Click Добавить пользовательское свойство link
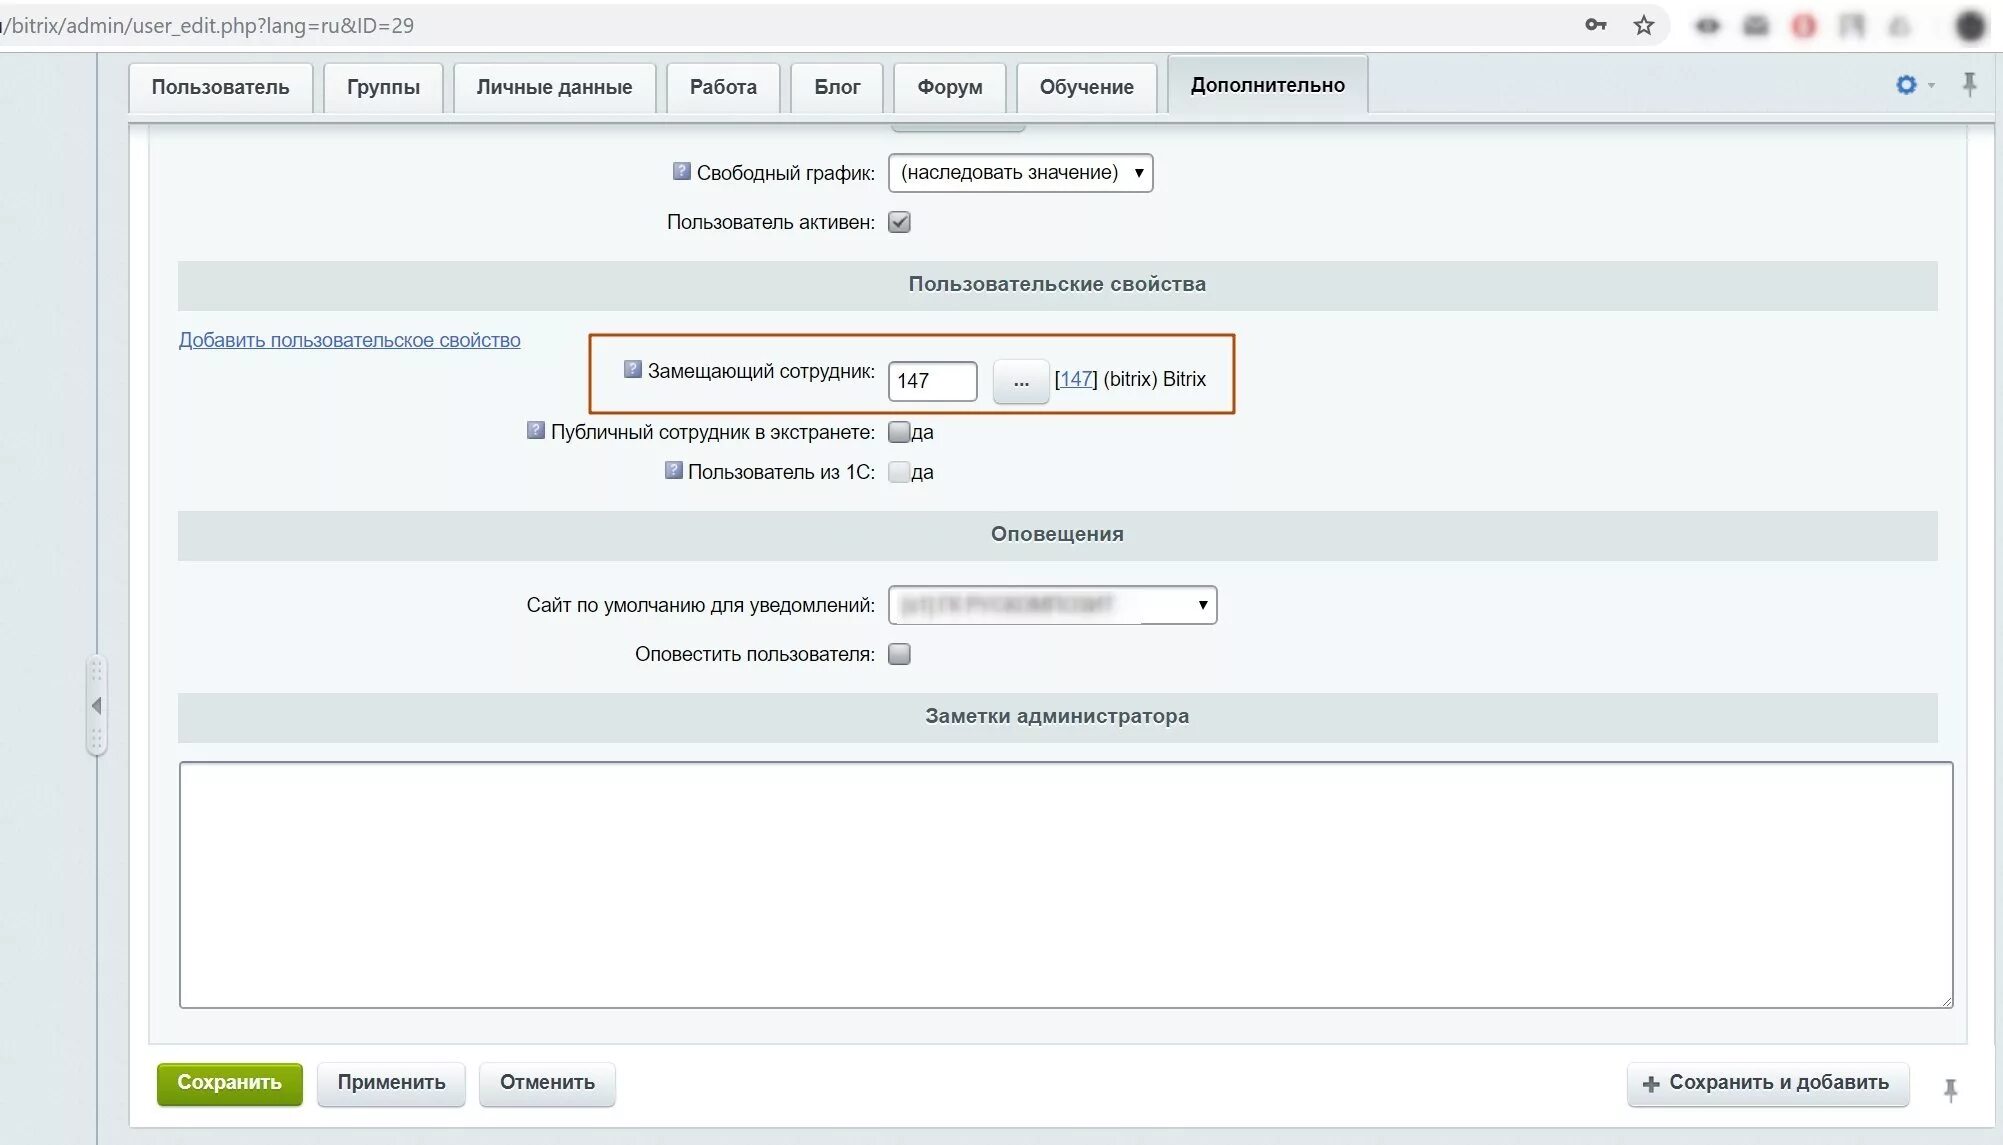The image size is (2003, 1145). 349,340
